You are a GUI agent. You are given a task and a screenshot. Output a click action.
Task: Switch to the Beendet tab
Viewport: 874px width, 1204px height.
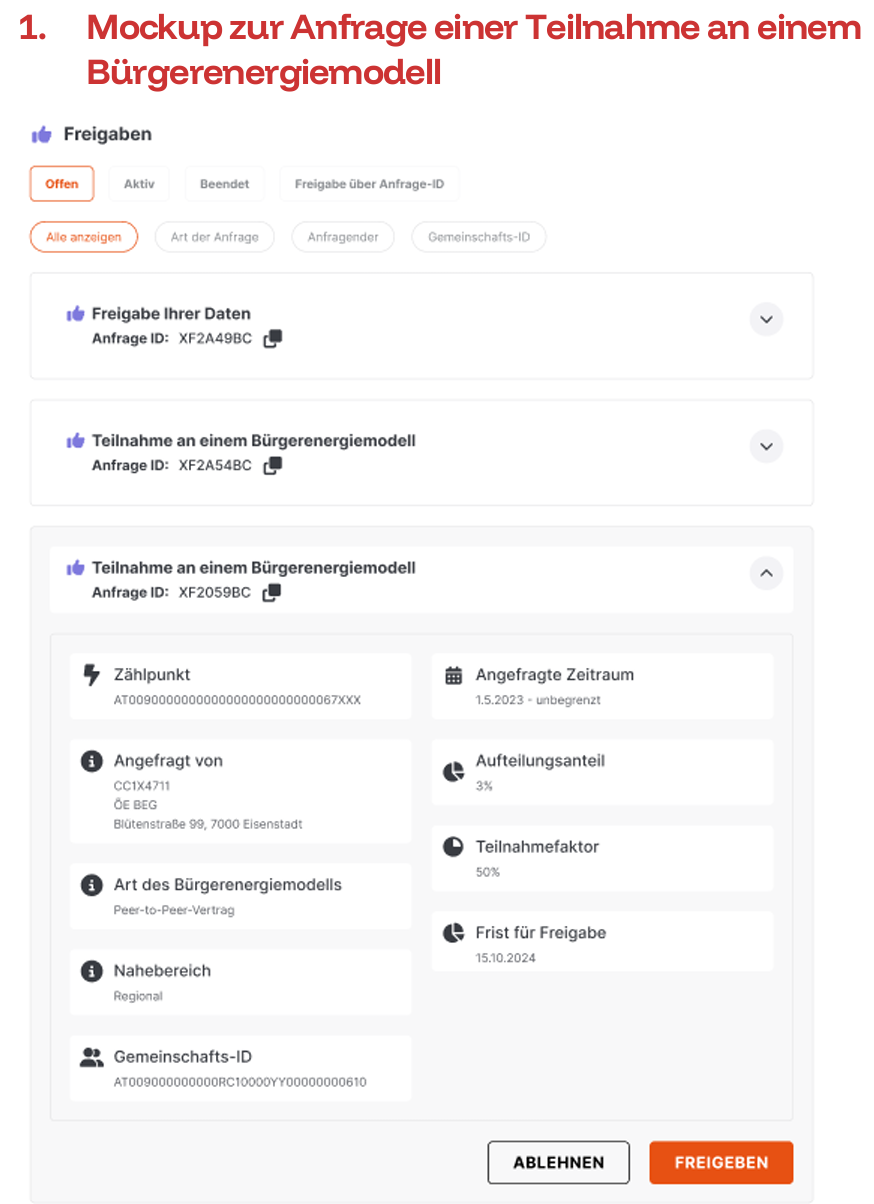(x=224, y=184)
